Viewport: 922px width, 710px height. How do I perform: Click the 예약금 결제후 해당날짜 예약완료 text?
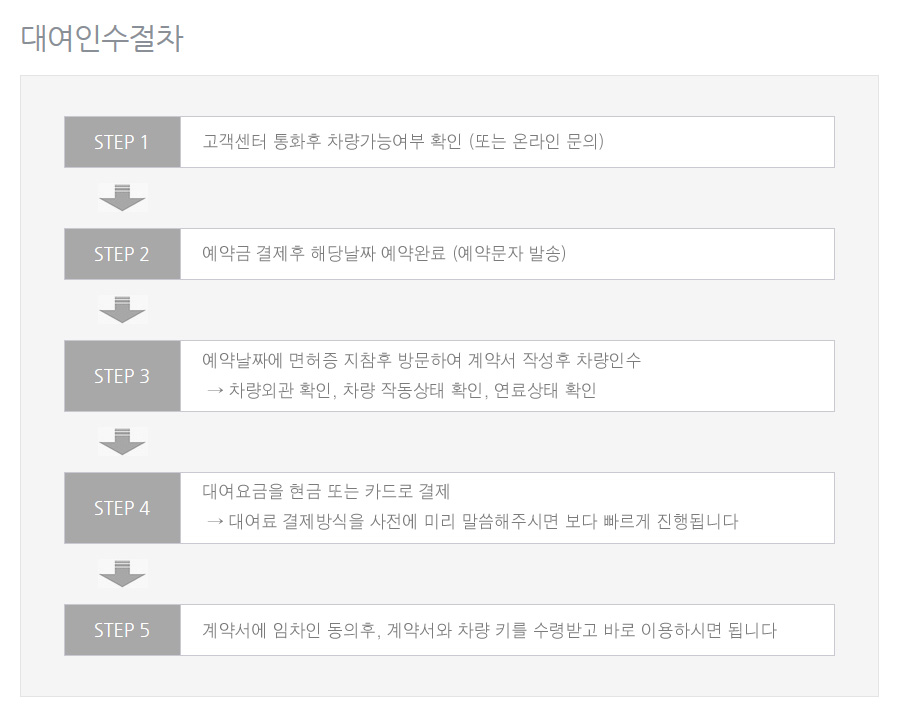coord(323,254)
